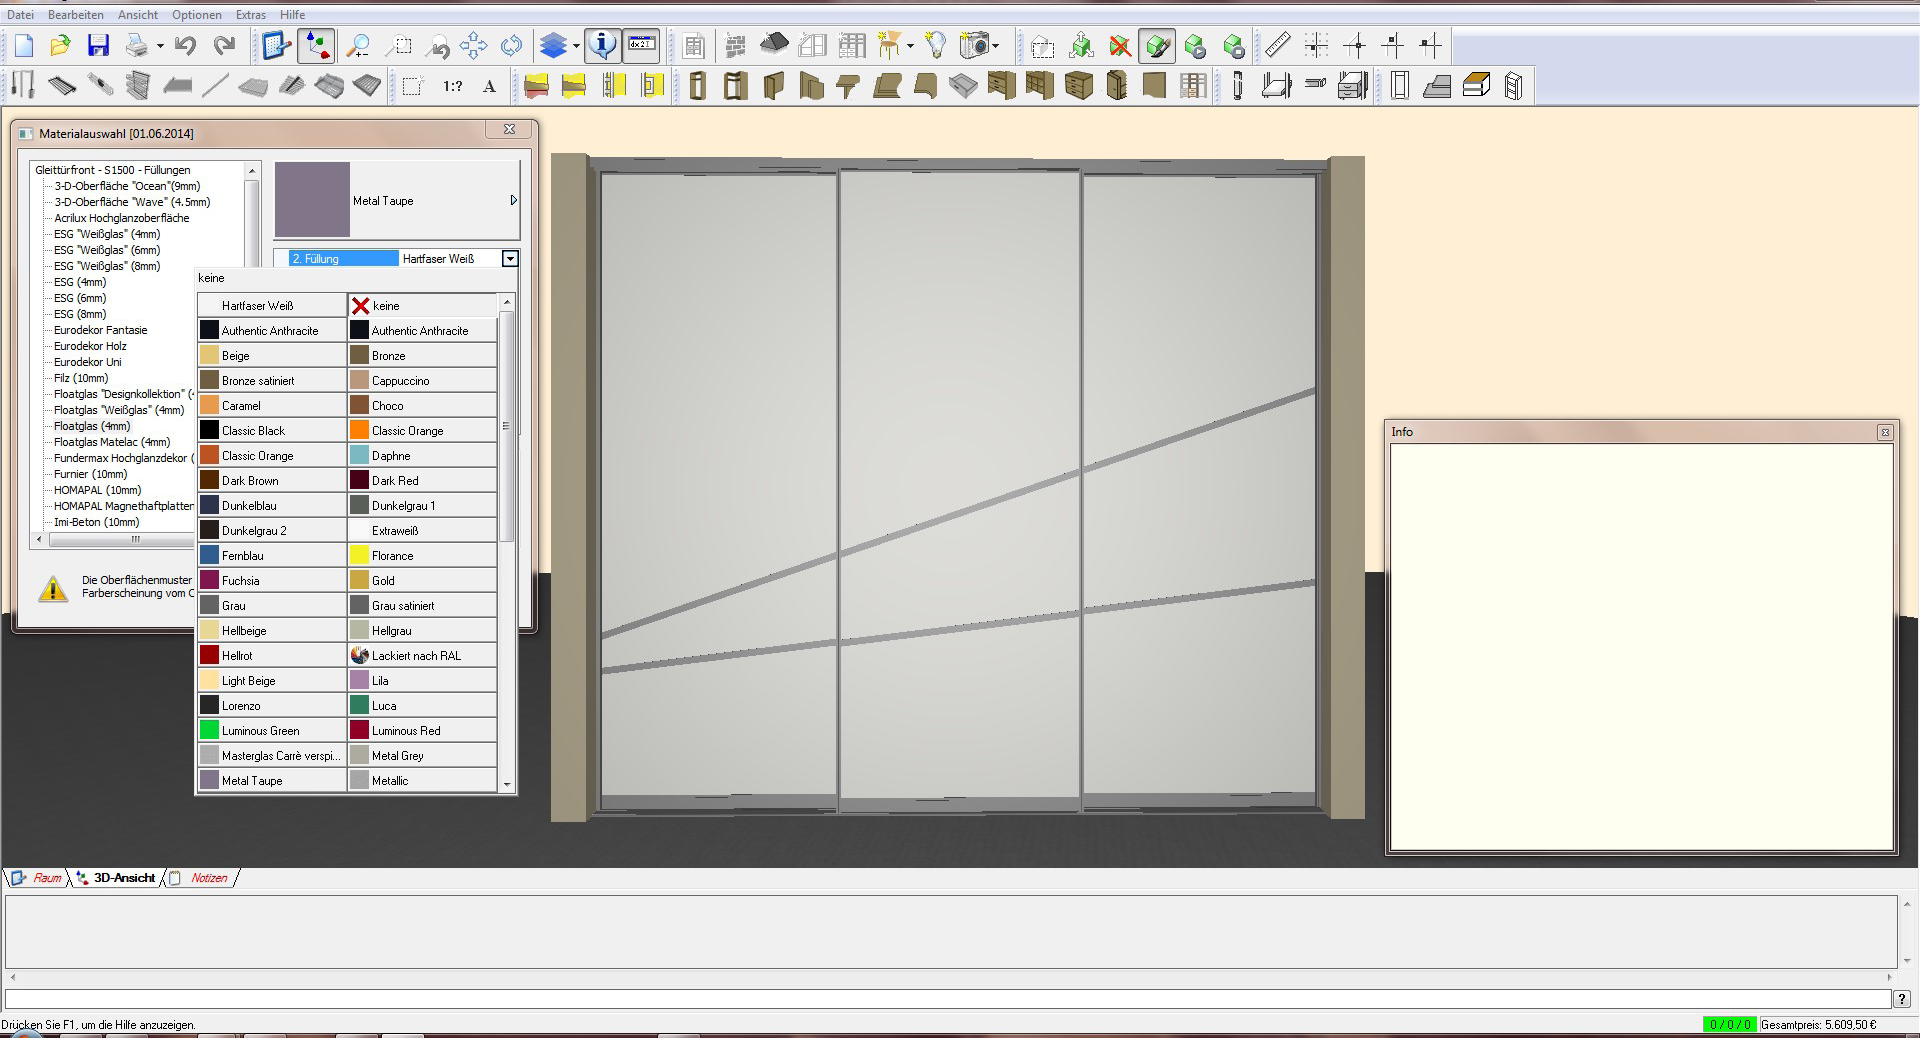Choose Eurodekor Holz in material tree
The image size is (1920, 1038).
(x=90, y=346)
